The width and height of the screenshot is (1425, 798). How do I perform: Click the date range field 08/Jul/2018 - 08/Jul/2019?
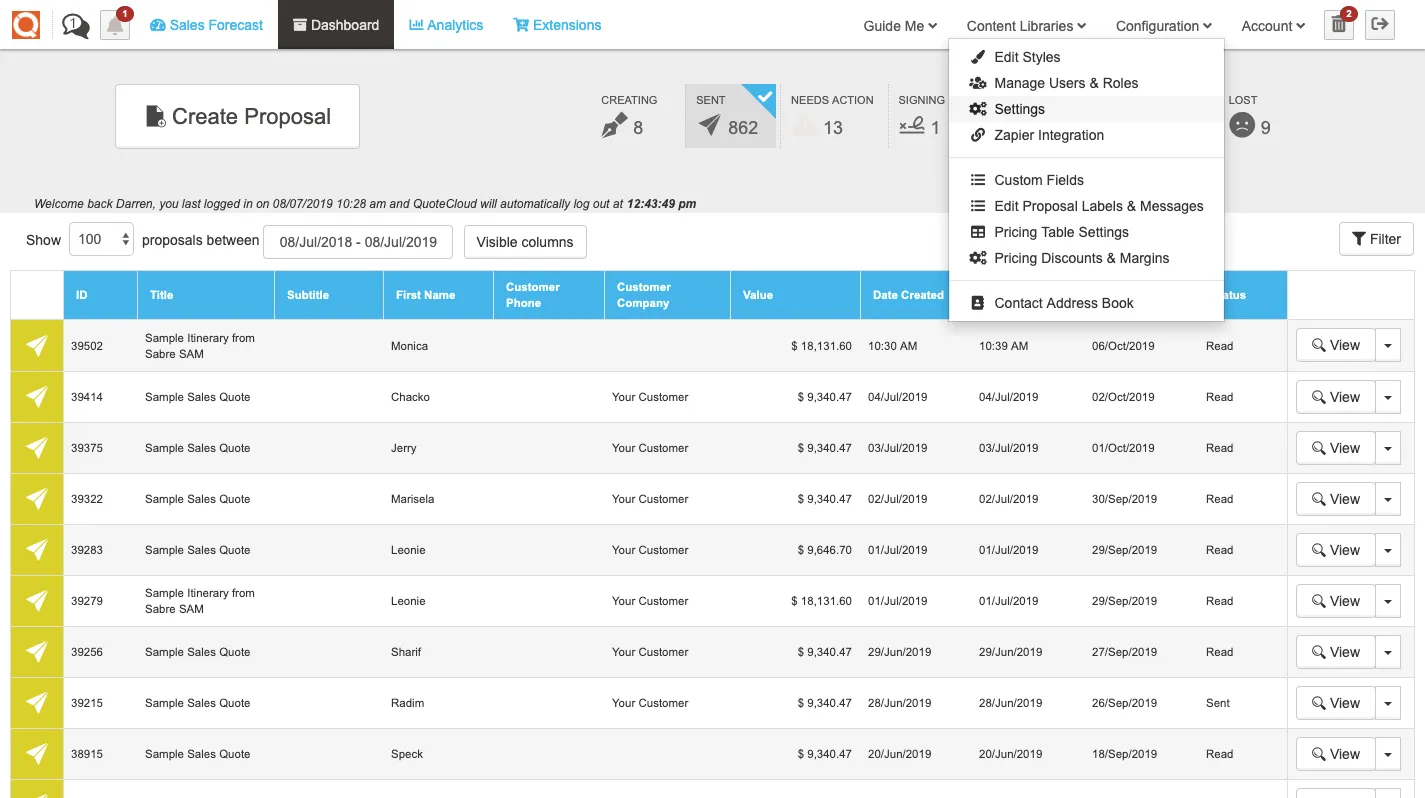pyautogui.click(x=357, y=241)
